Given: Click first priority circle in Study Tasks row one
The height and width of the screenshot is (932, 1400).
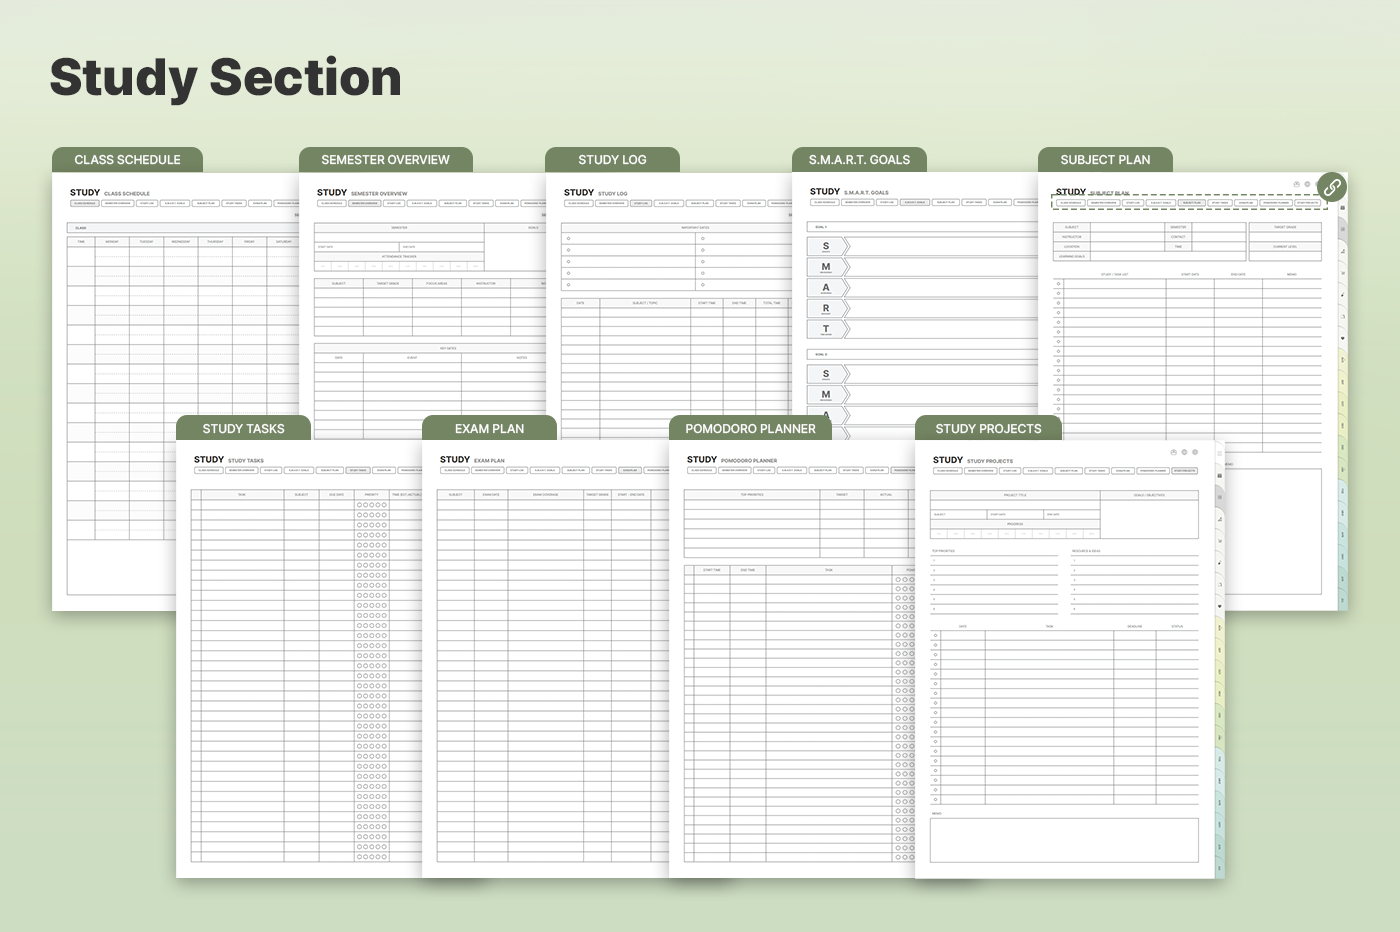Looking at the screenshot, I should [359, 505].
